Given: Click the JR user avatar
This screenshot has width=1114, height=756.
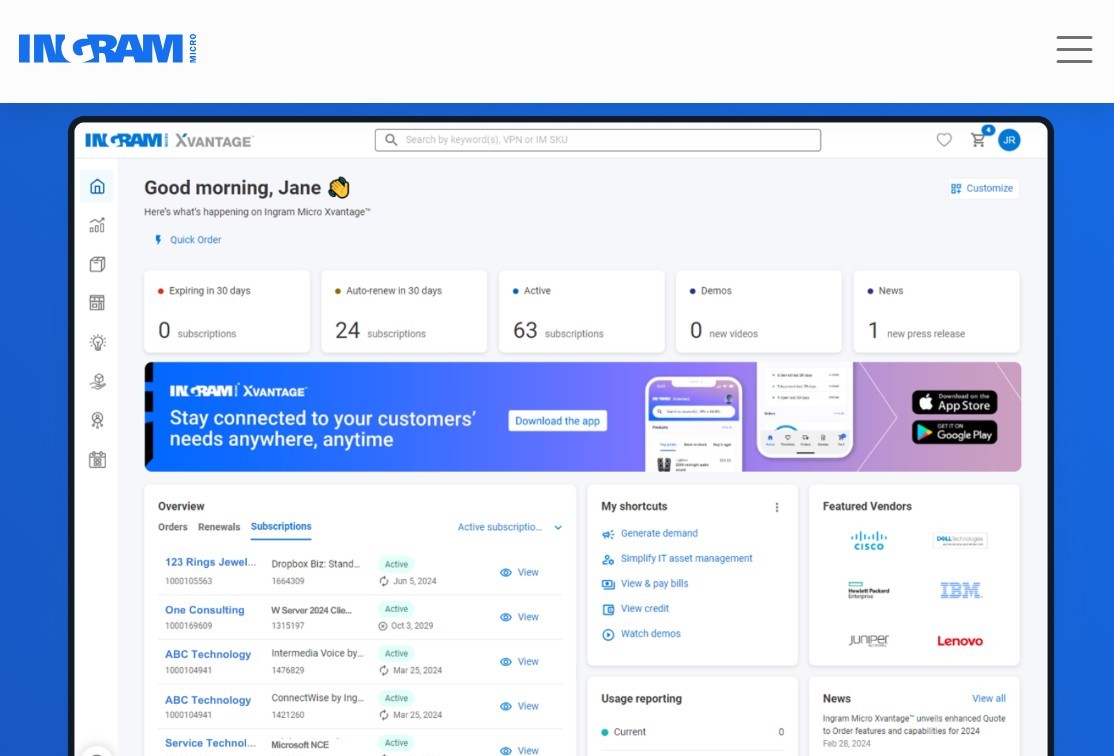Looking at the screenshot, I should 1009,140.
